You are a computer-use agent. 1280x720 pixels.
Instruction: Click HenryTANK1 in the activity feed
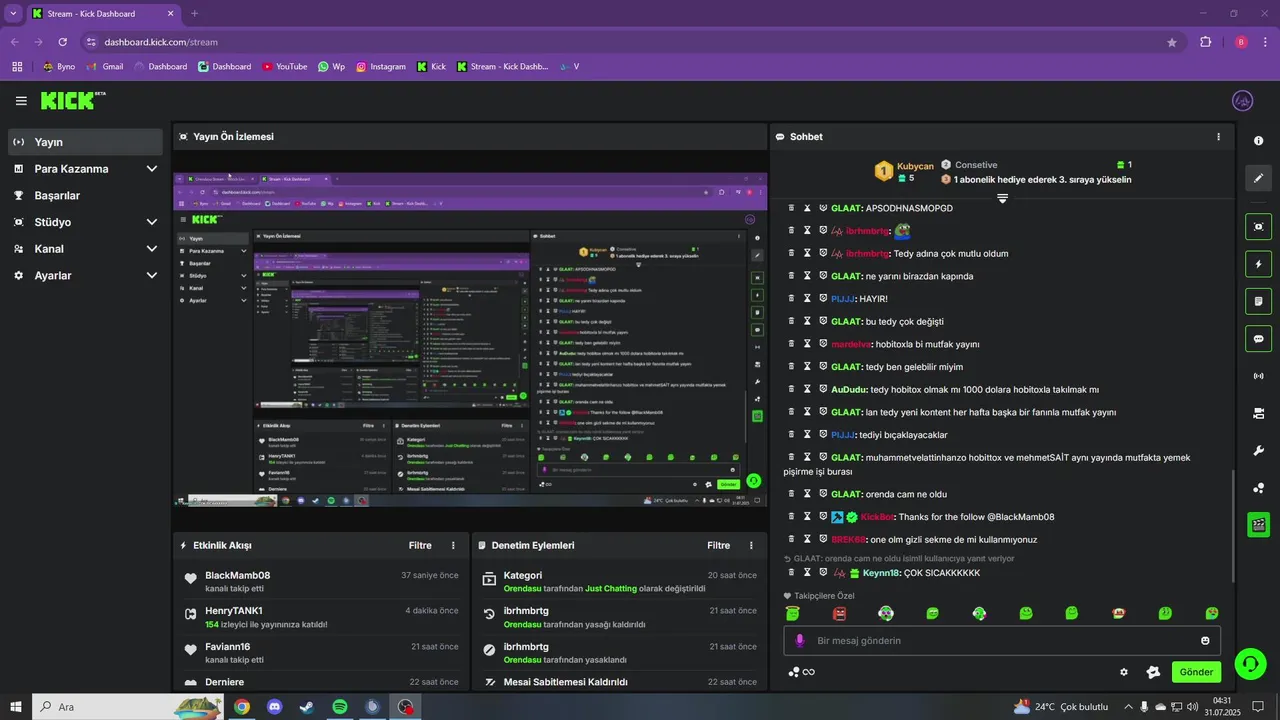click(234, 610)
